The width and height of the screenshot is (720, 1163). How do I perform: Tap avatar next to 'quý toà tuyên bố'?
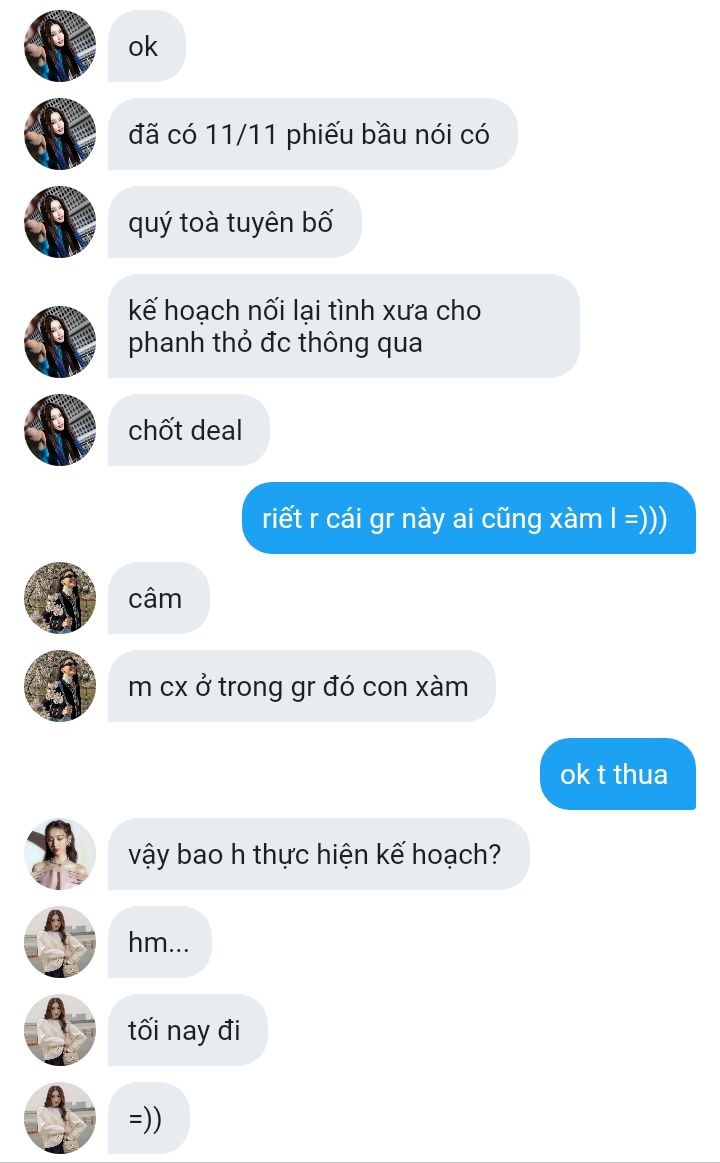tap(60, 222)
